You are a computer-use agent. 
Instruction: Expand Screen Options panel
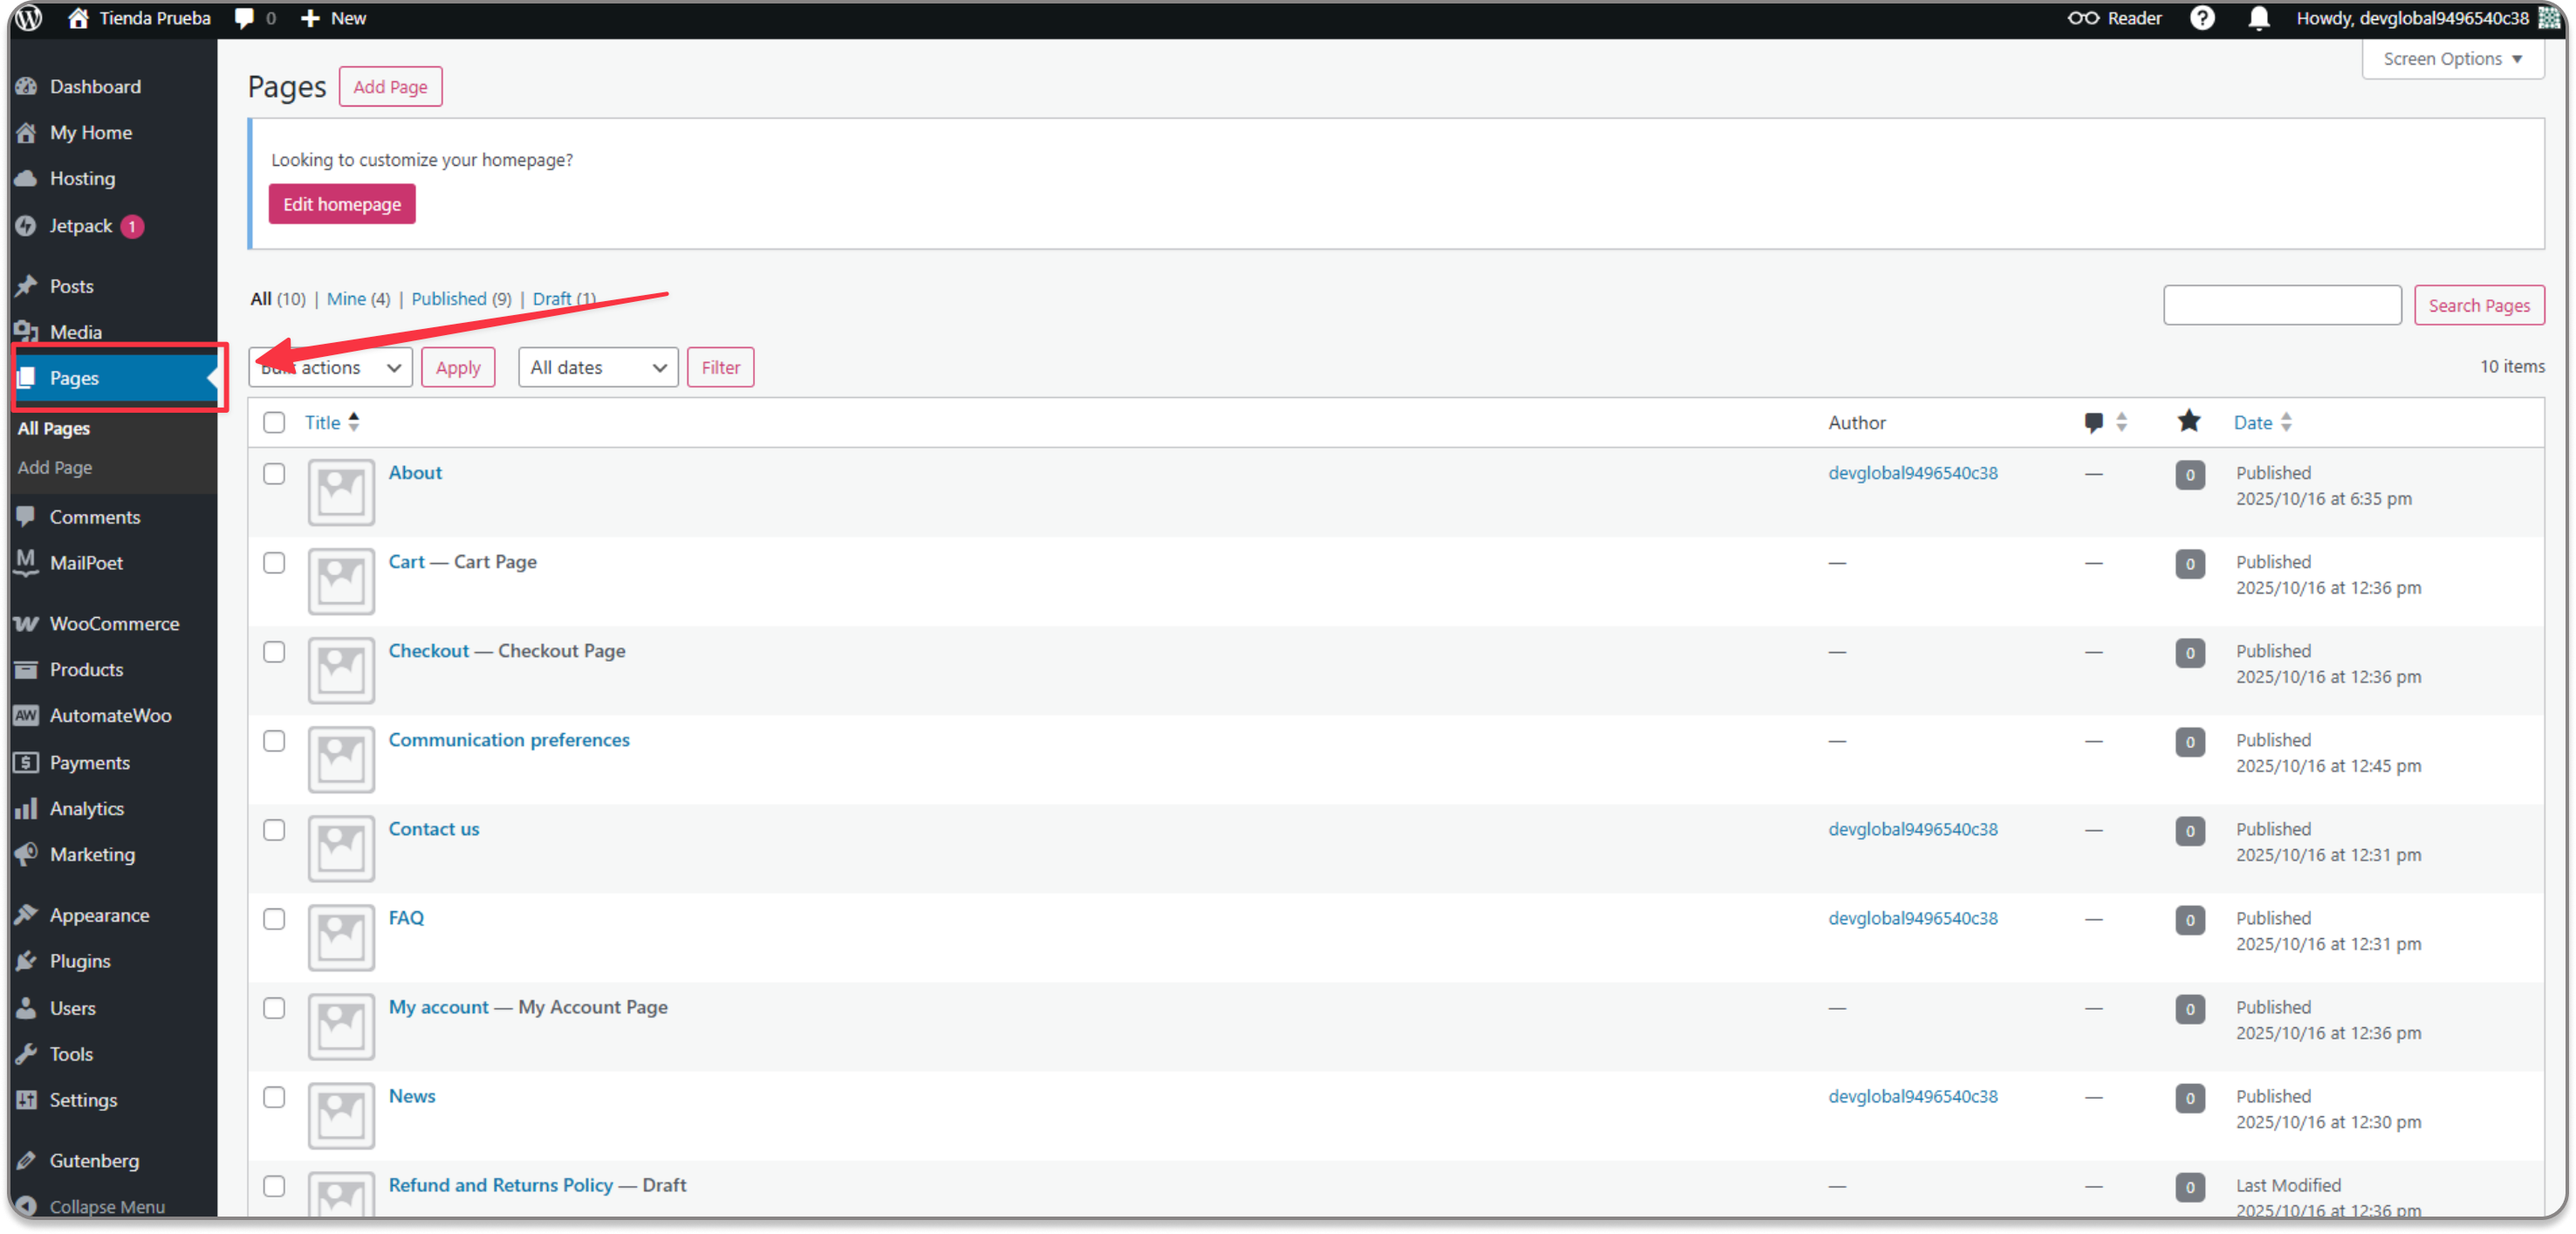point(2452,59)
